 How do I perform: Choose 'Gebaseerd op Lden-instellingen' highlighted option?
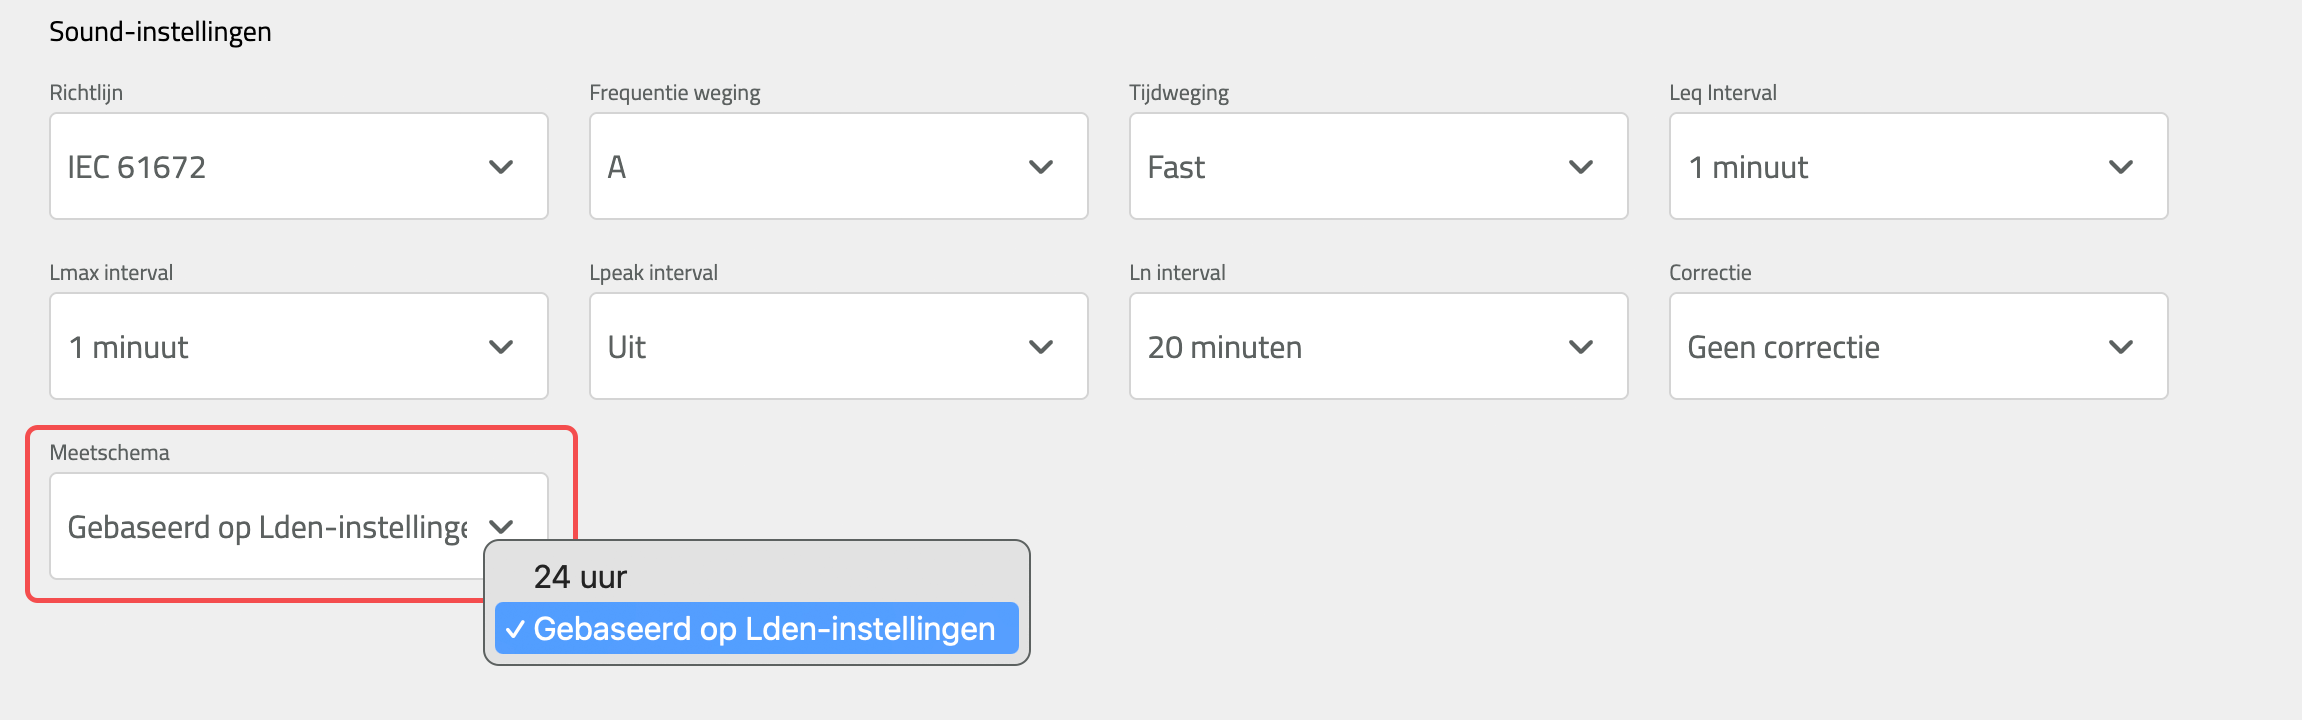763,629
